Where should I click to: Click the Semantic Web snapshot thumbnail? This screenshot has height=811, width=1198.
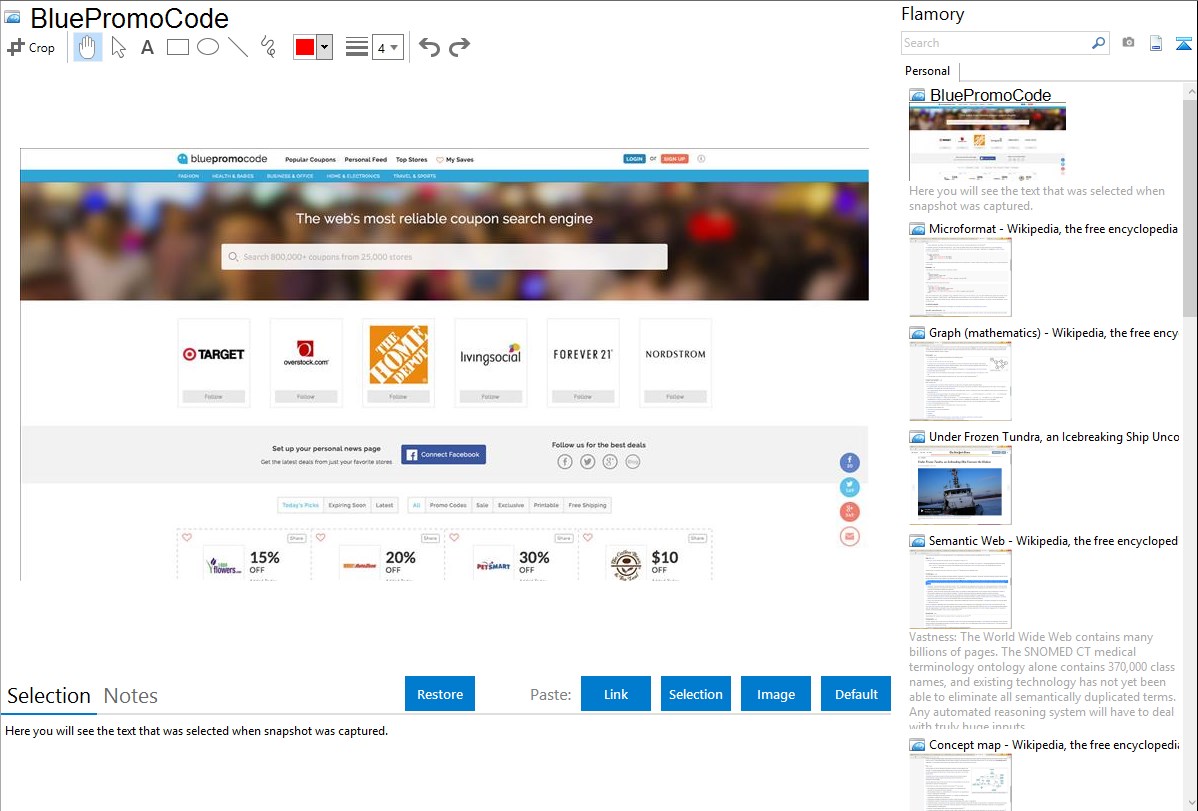point(960,589)
